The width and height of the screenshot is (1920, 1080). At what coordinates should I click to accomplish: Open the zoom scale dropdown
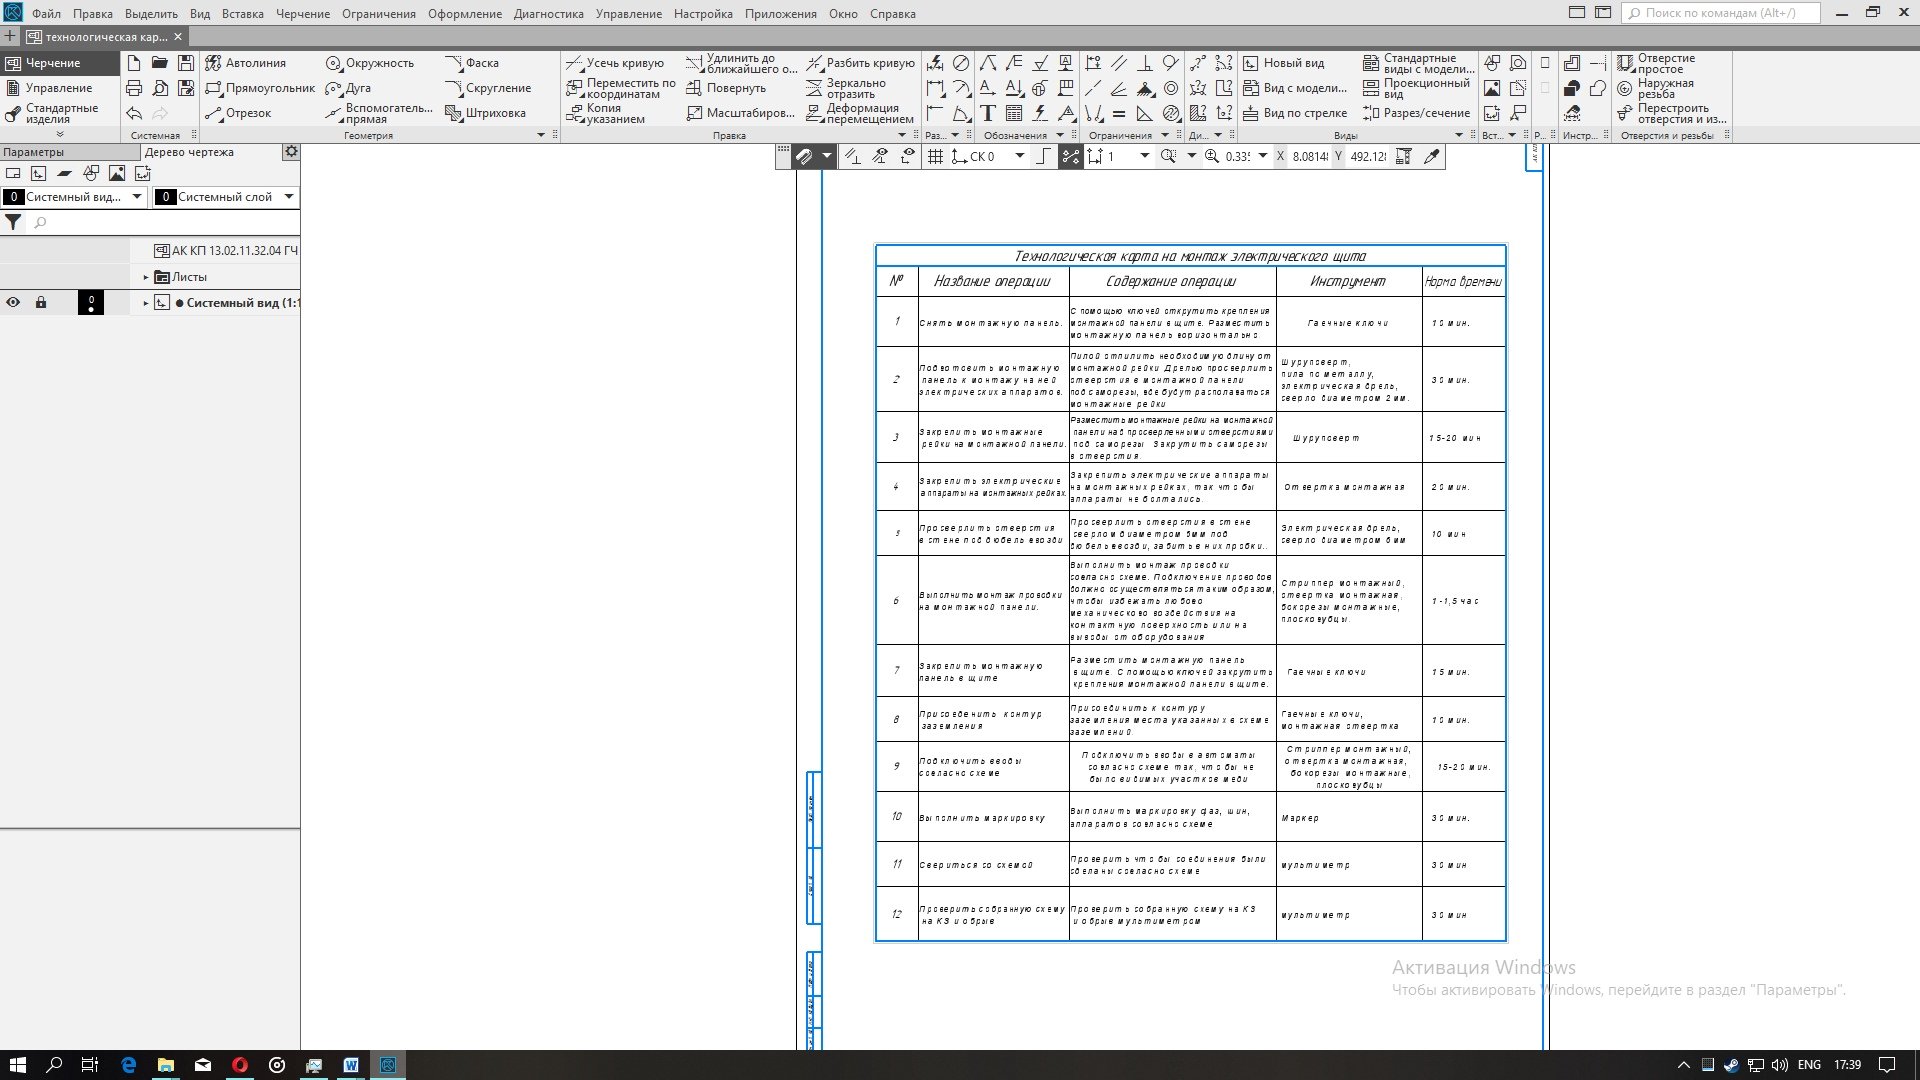1263,157
